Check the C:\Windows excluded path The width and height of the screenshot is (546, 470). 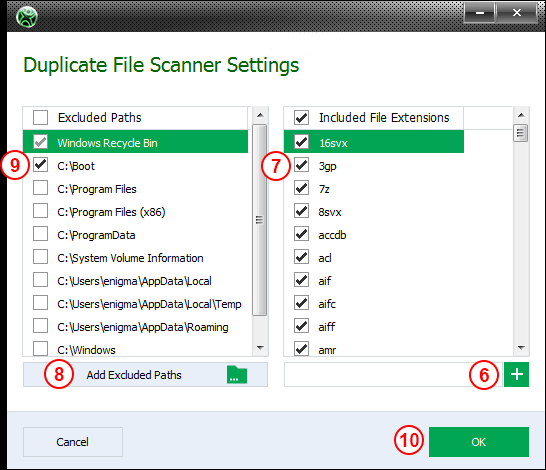pos(40,348)
